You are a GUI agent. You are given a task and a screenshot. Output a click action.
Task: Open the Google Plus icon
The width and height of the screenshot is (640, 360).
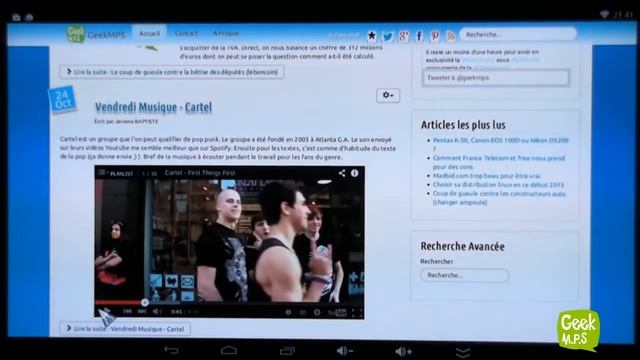click(x=404, y=36)
